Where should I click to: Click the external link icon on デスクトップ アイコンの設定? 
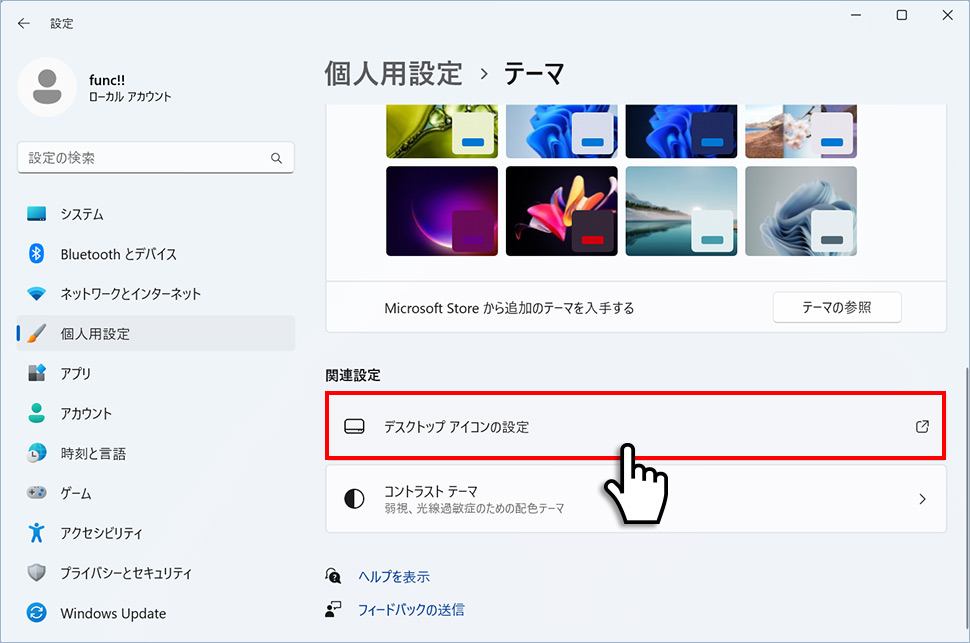(922, 426)
